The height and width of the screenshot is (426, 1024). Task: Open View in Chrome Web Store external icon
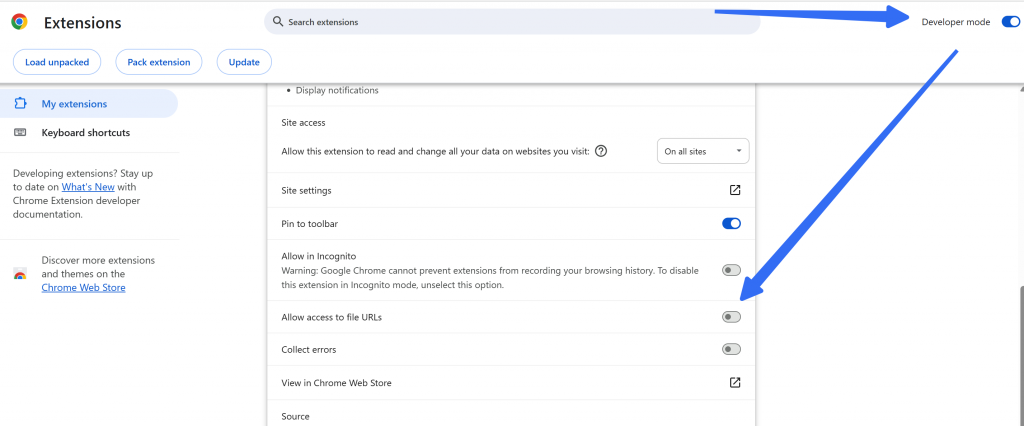point(735,382)
